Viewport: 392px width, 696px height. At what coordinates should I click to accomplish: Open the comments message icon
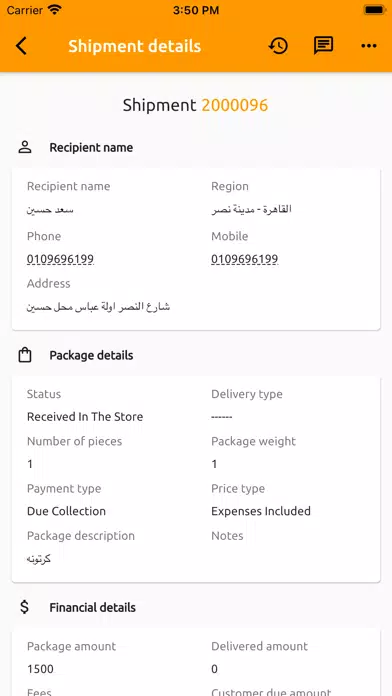point(323,46)
